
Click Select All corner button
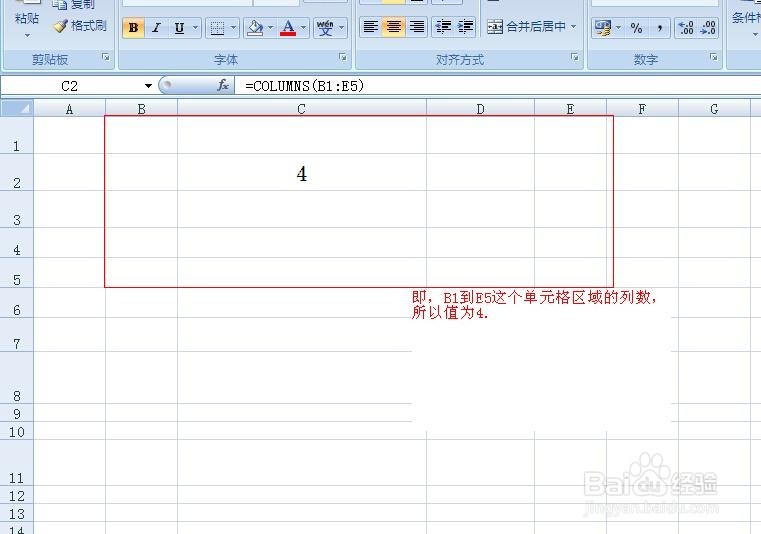coord(17,108)
